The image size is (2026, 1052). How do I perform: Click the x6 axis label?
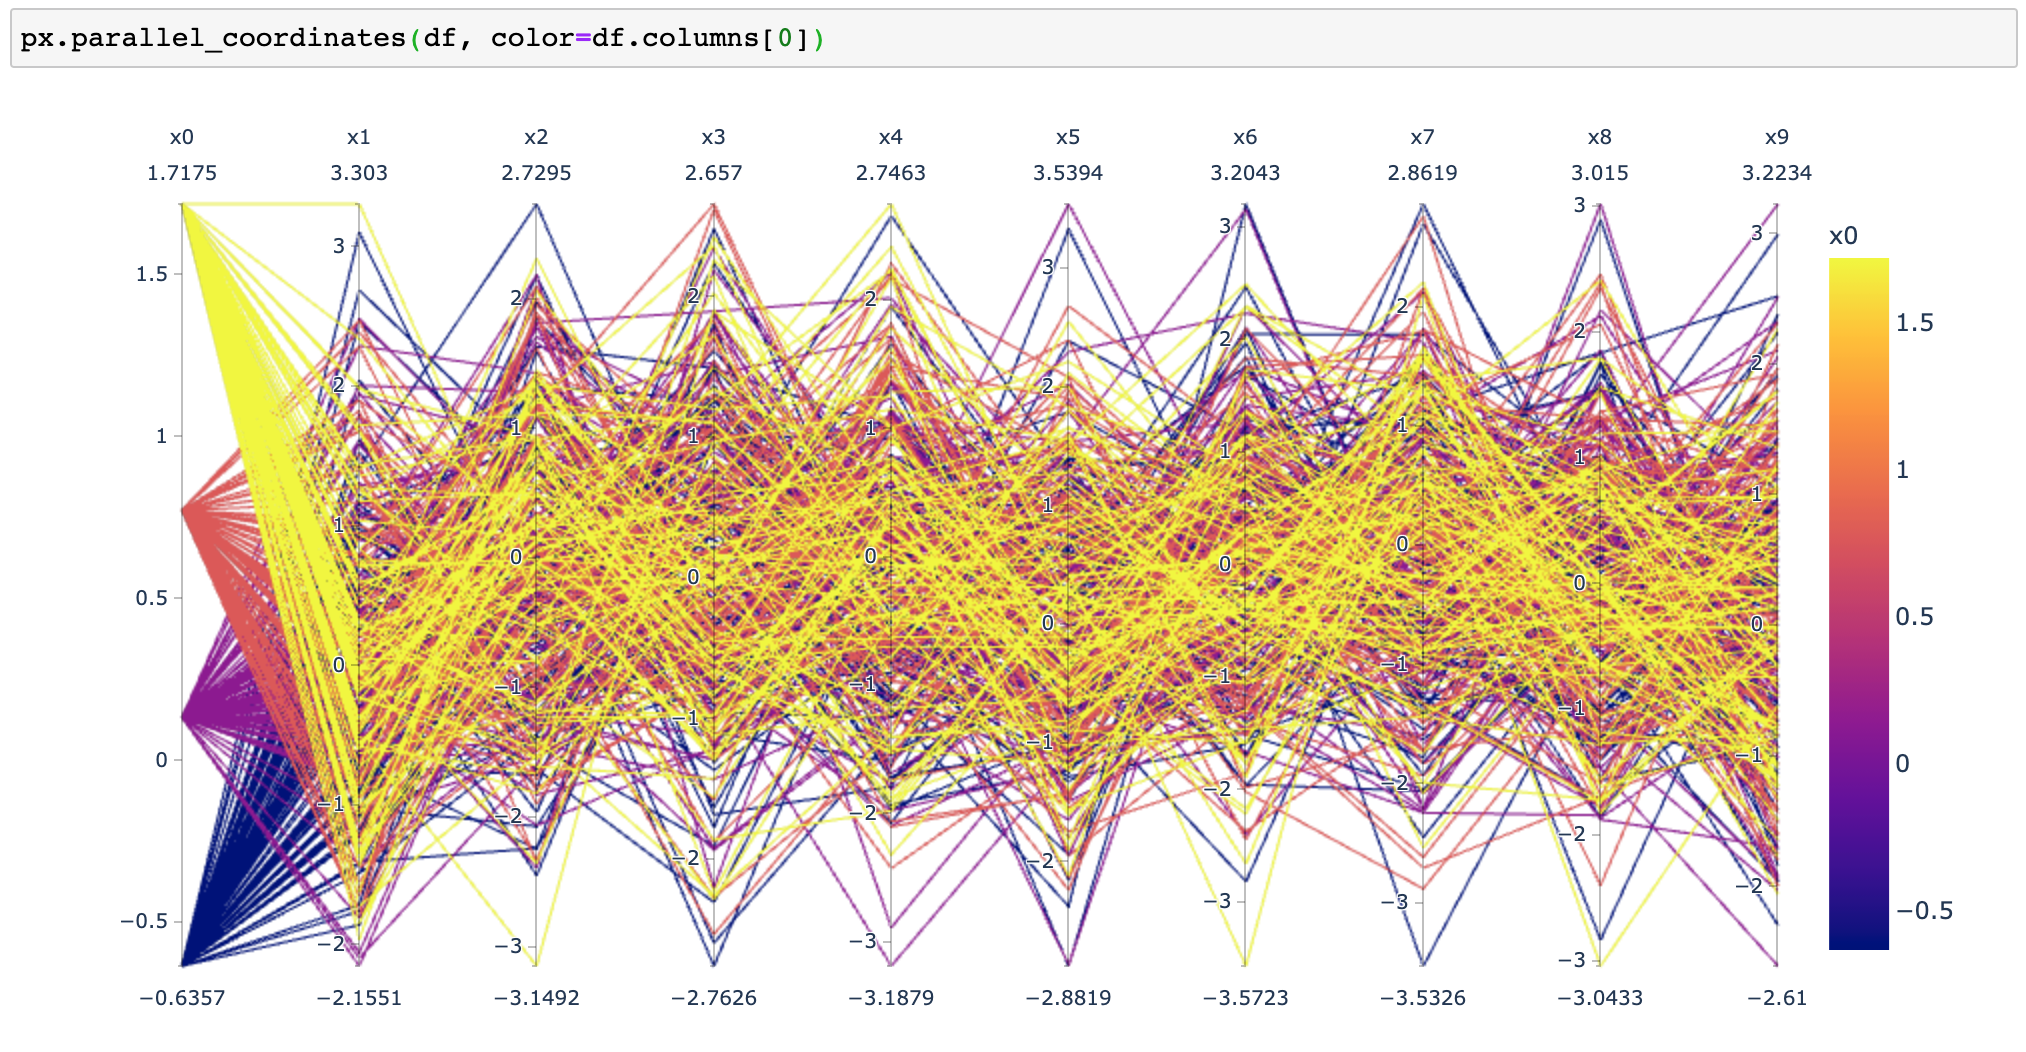tap(1245, 137)
